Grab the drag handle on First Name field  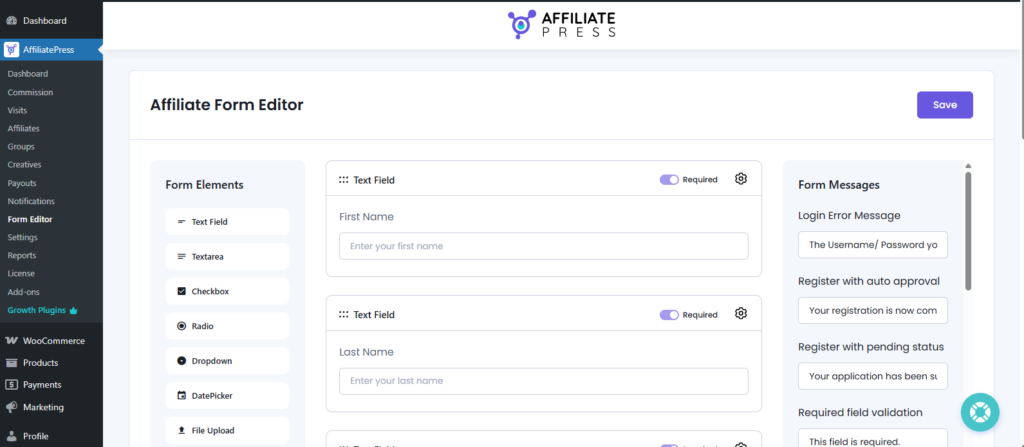tap(343, 180)
